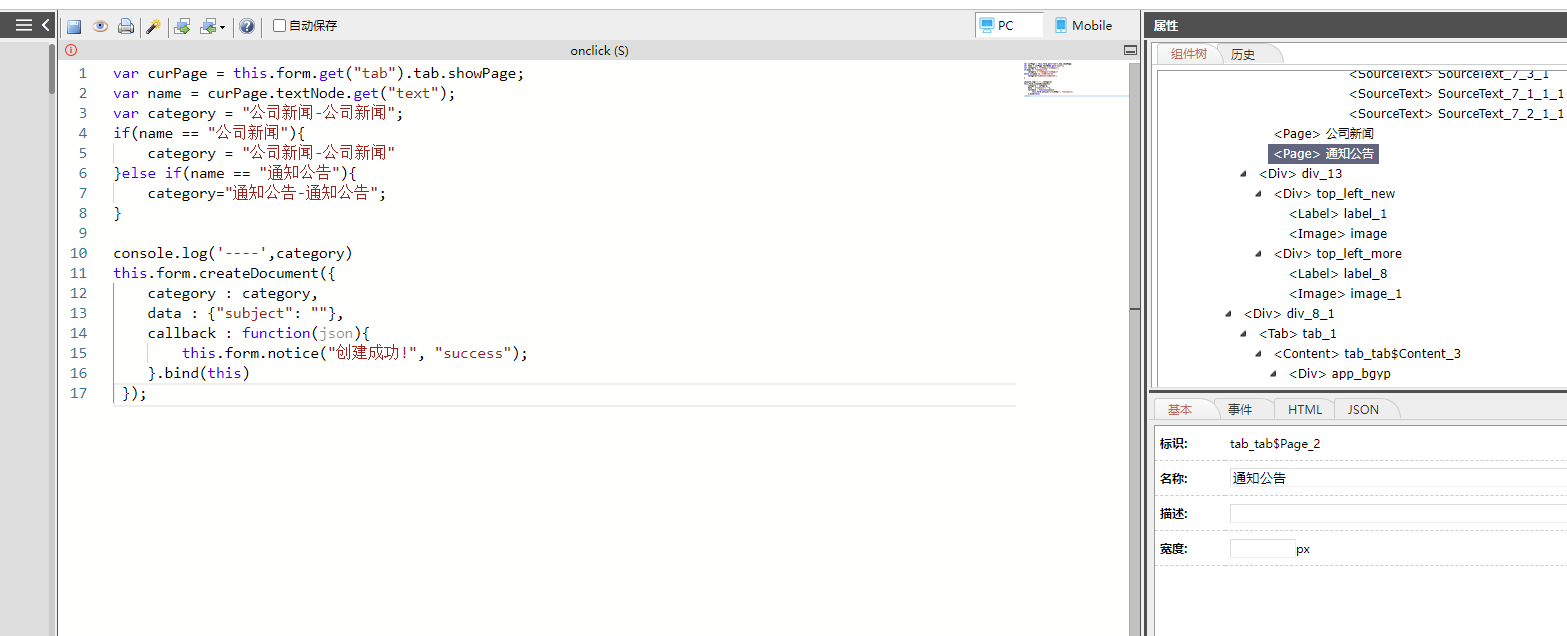Place cursor on console.log line
The width and height of the screenshot is (1567, 636).
[x=233, y=253]
